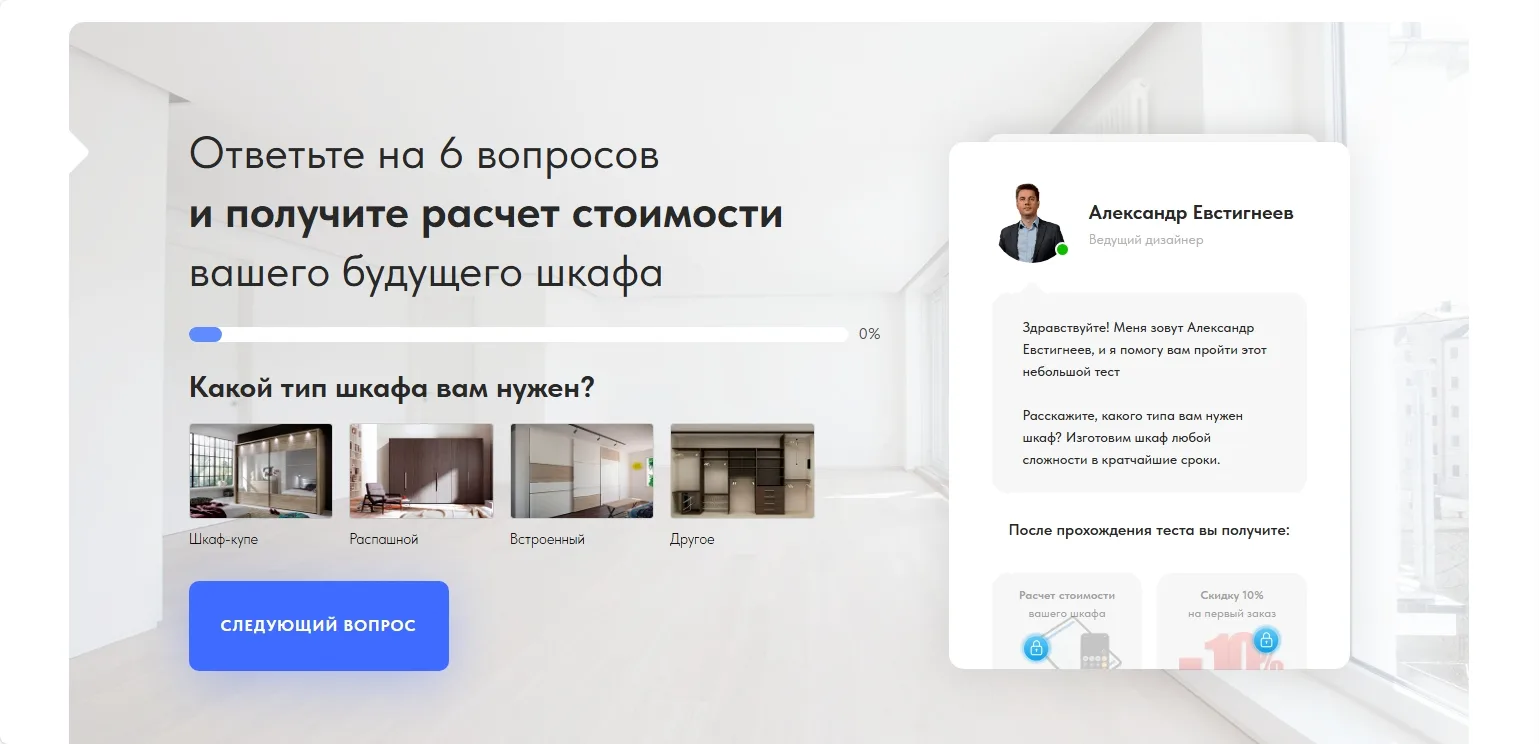The height and width of the screenshot is (744, 1539).
Task: Select the Шкаф-купе wardrobe thumbnail
Action: point(261,471)
